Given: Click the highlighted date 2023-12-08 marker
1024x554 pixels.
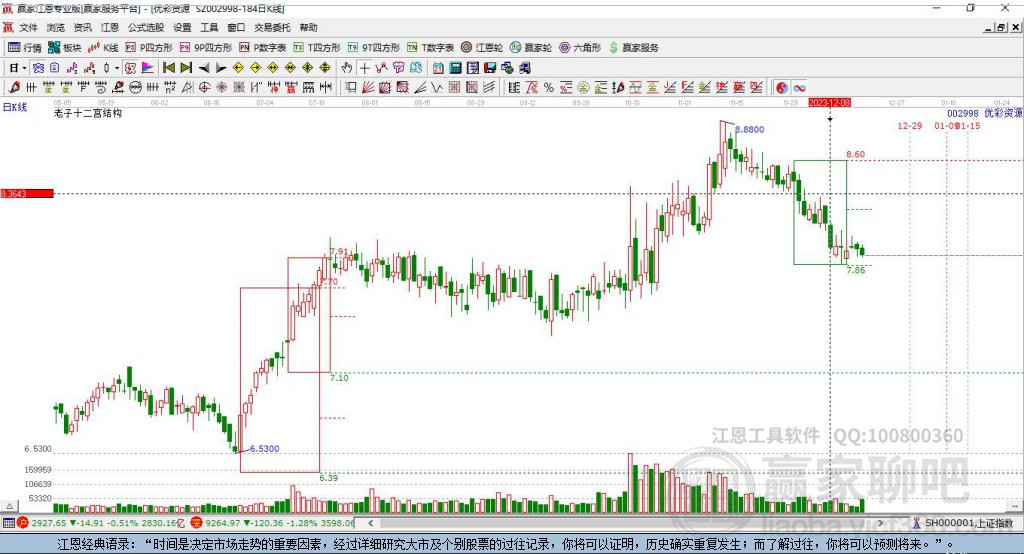Looking at the screenshot, I should (829, 103).
